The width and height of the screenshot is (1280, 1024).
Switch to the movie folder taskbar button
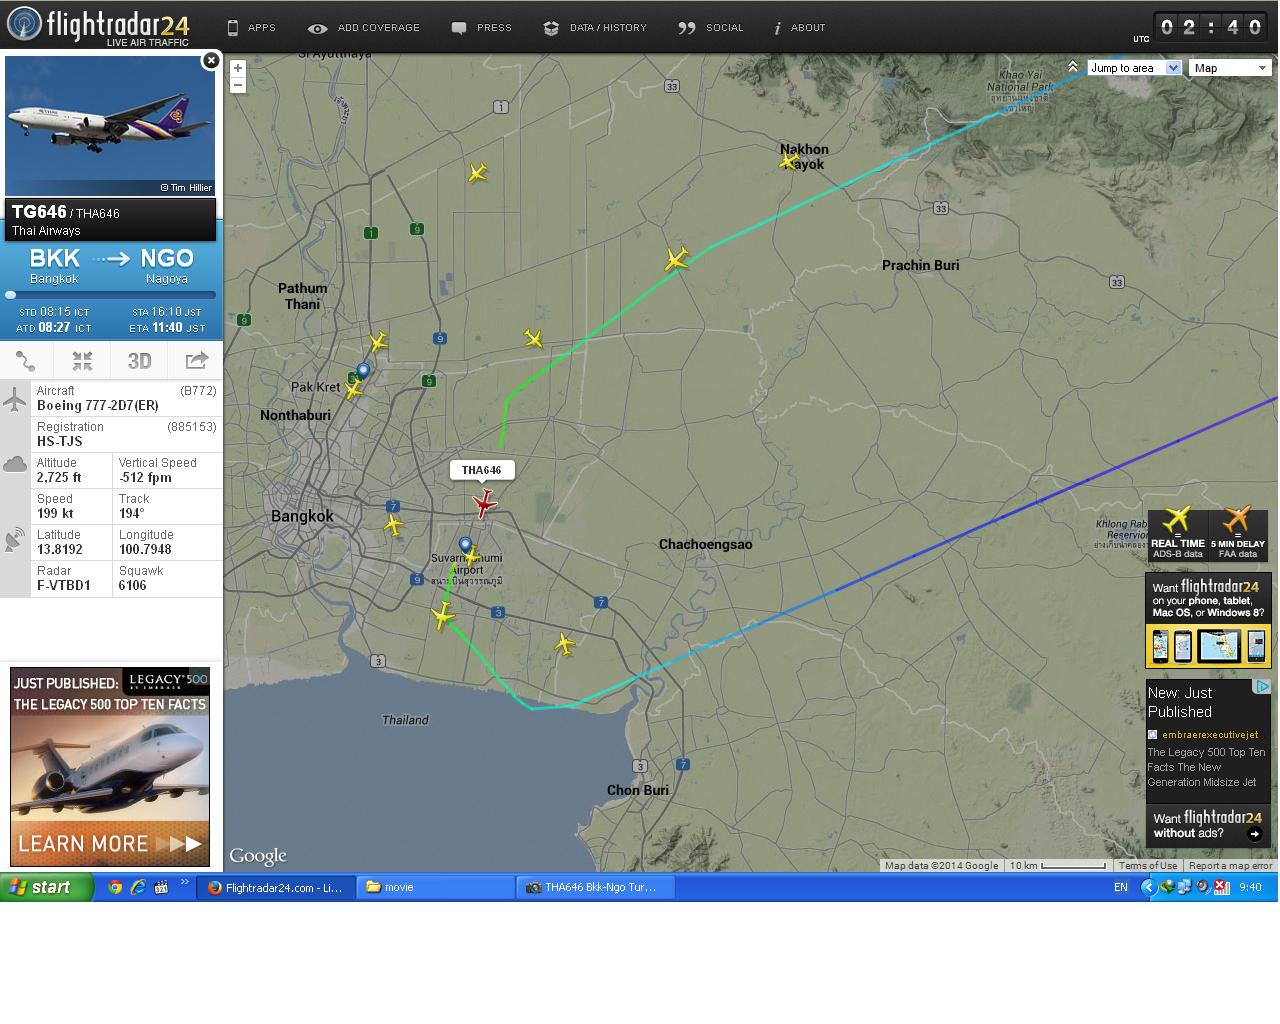pyautogui.click(x=436, y=887)
